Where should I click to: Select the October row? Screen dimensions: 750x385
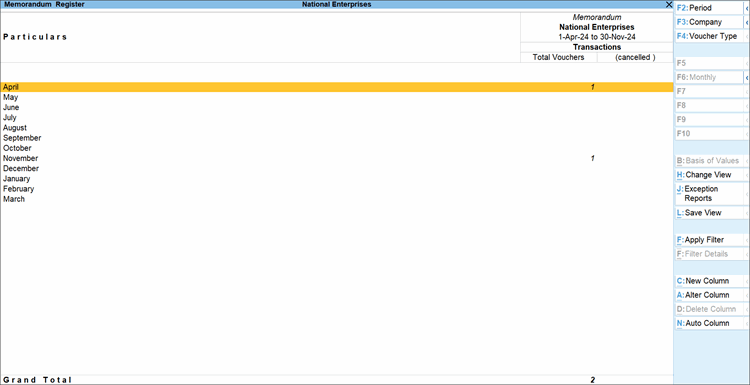(337, 148)
